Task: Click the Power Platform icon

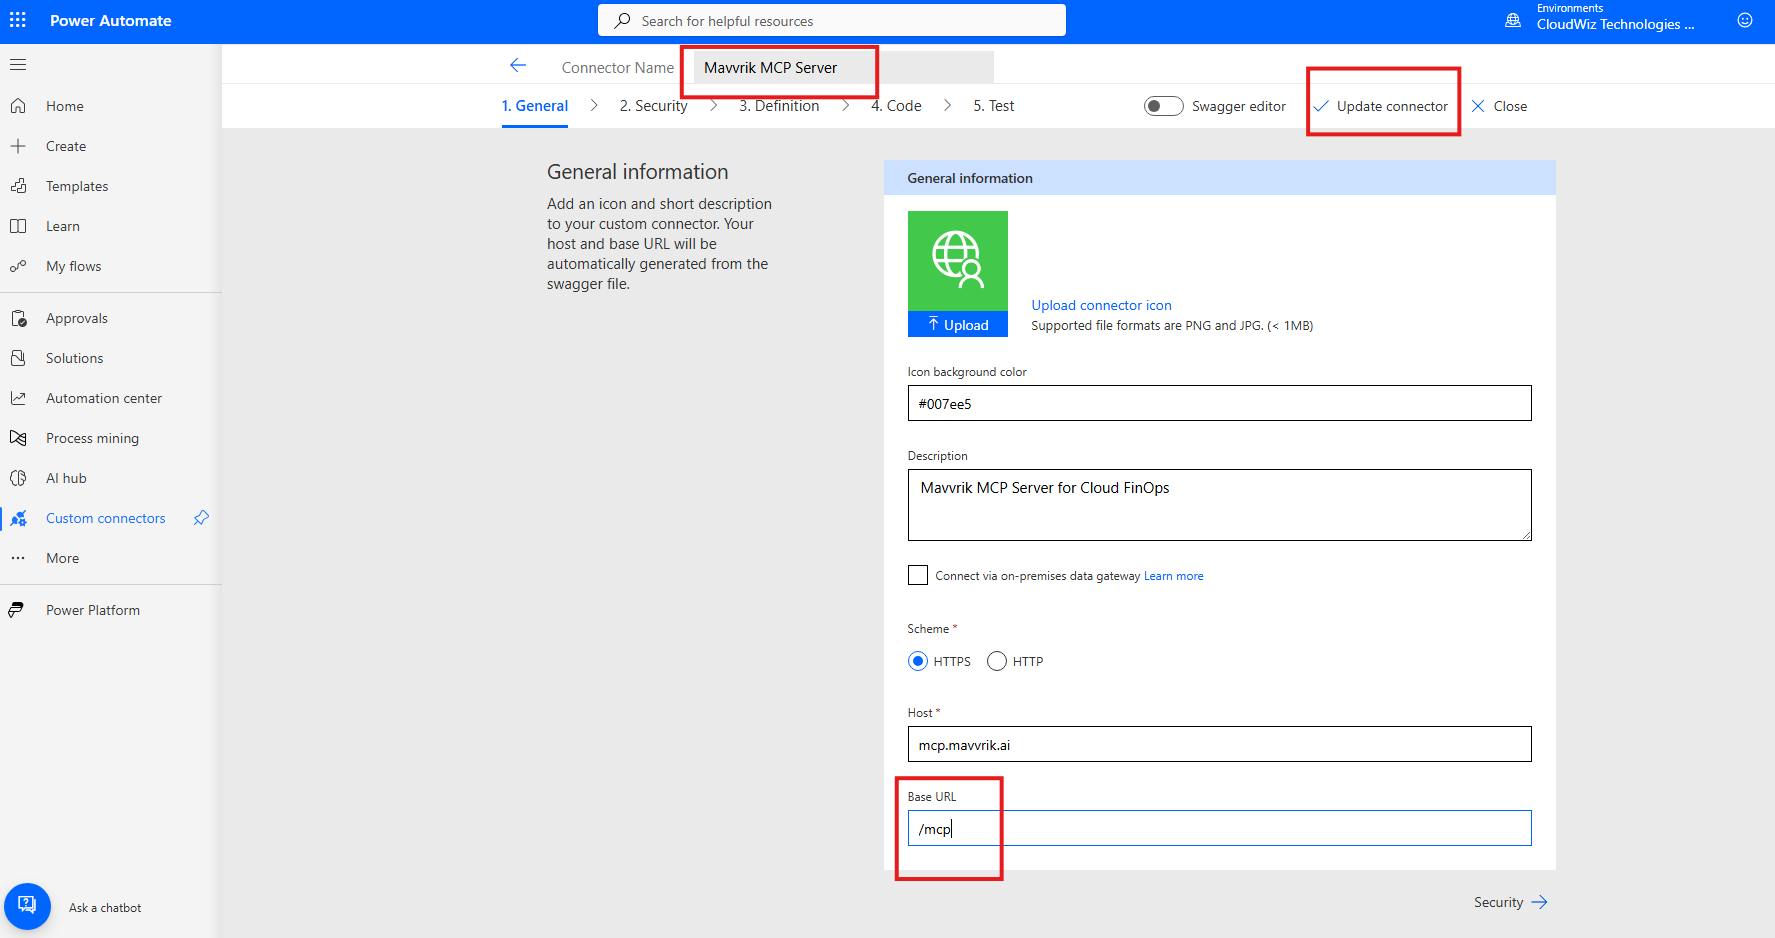Action: point(18,610)
